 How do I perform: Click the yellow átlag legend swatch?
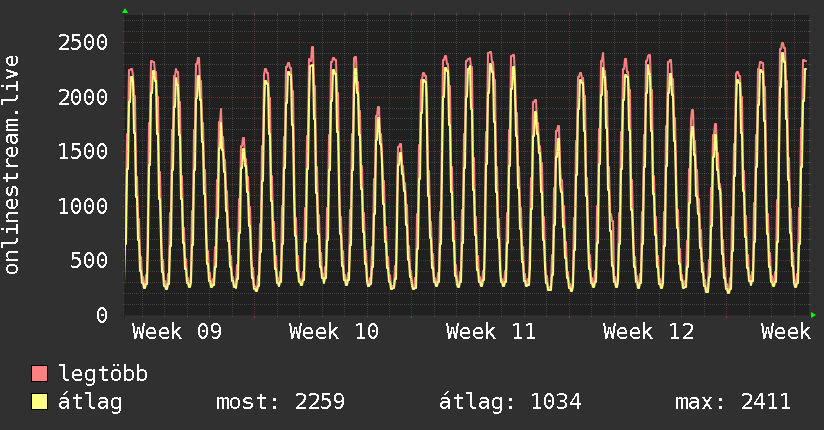[40, 403]
